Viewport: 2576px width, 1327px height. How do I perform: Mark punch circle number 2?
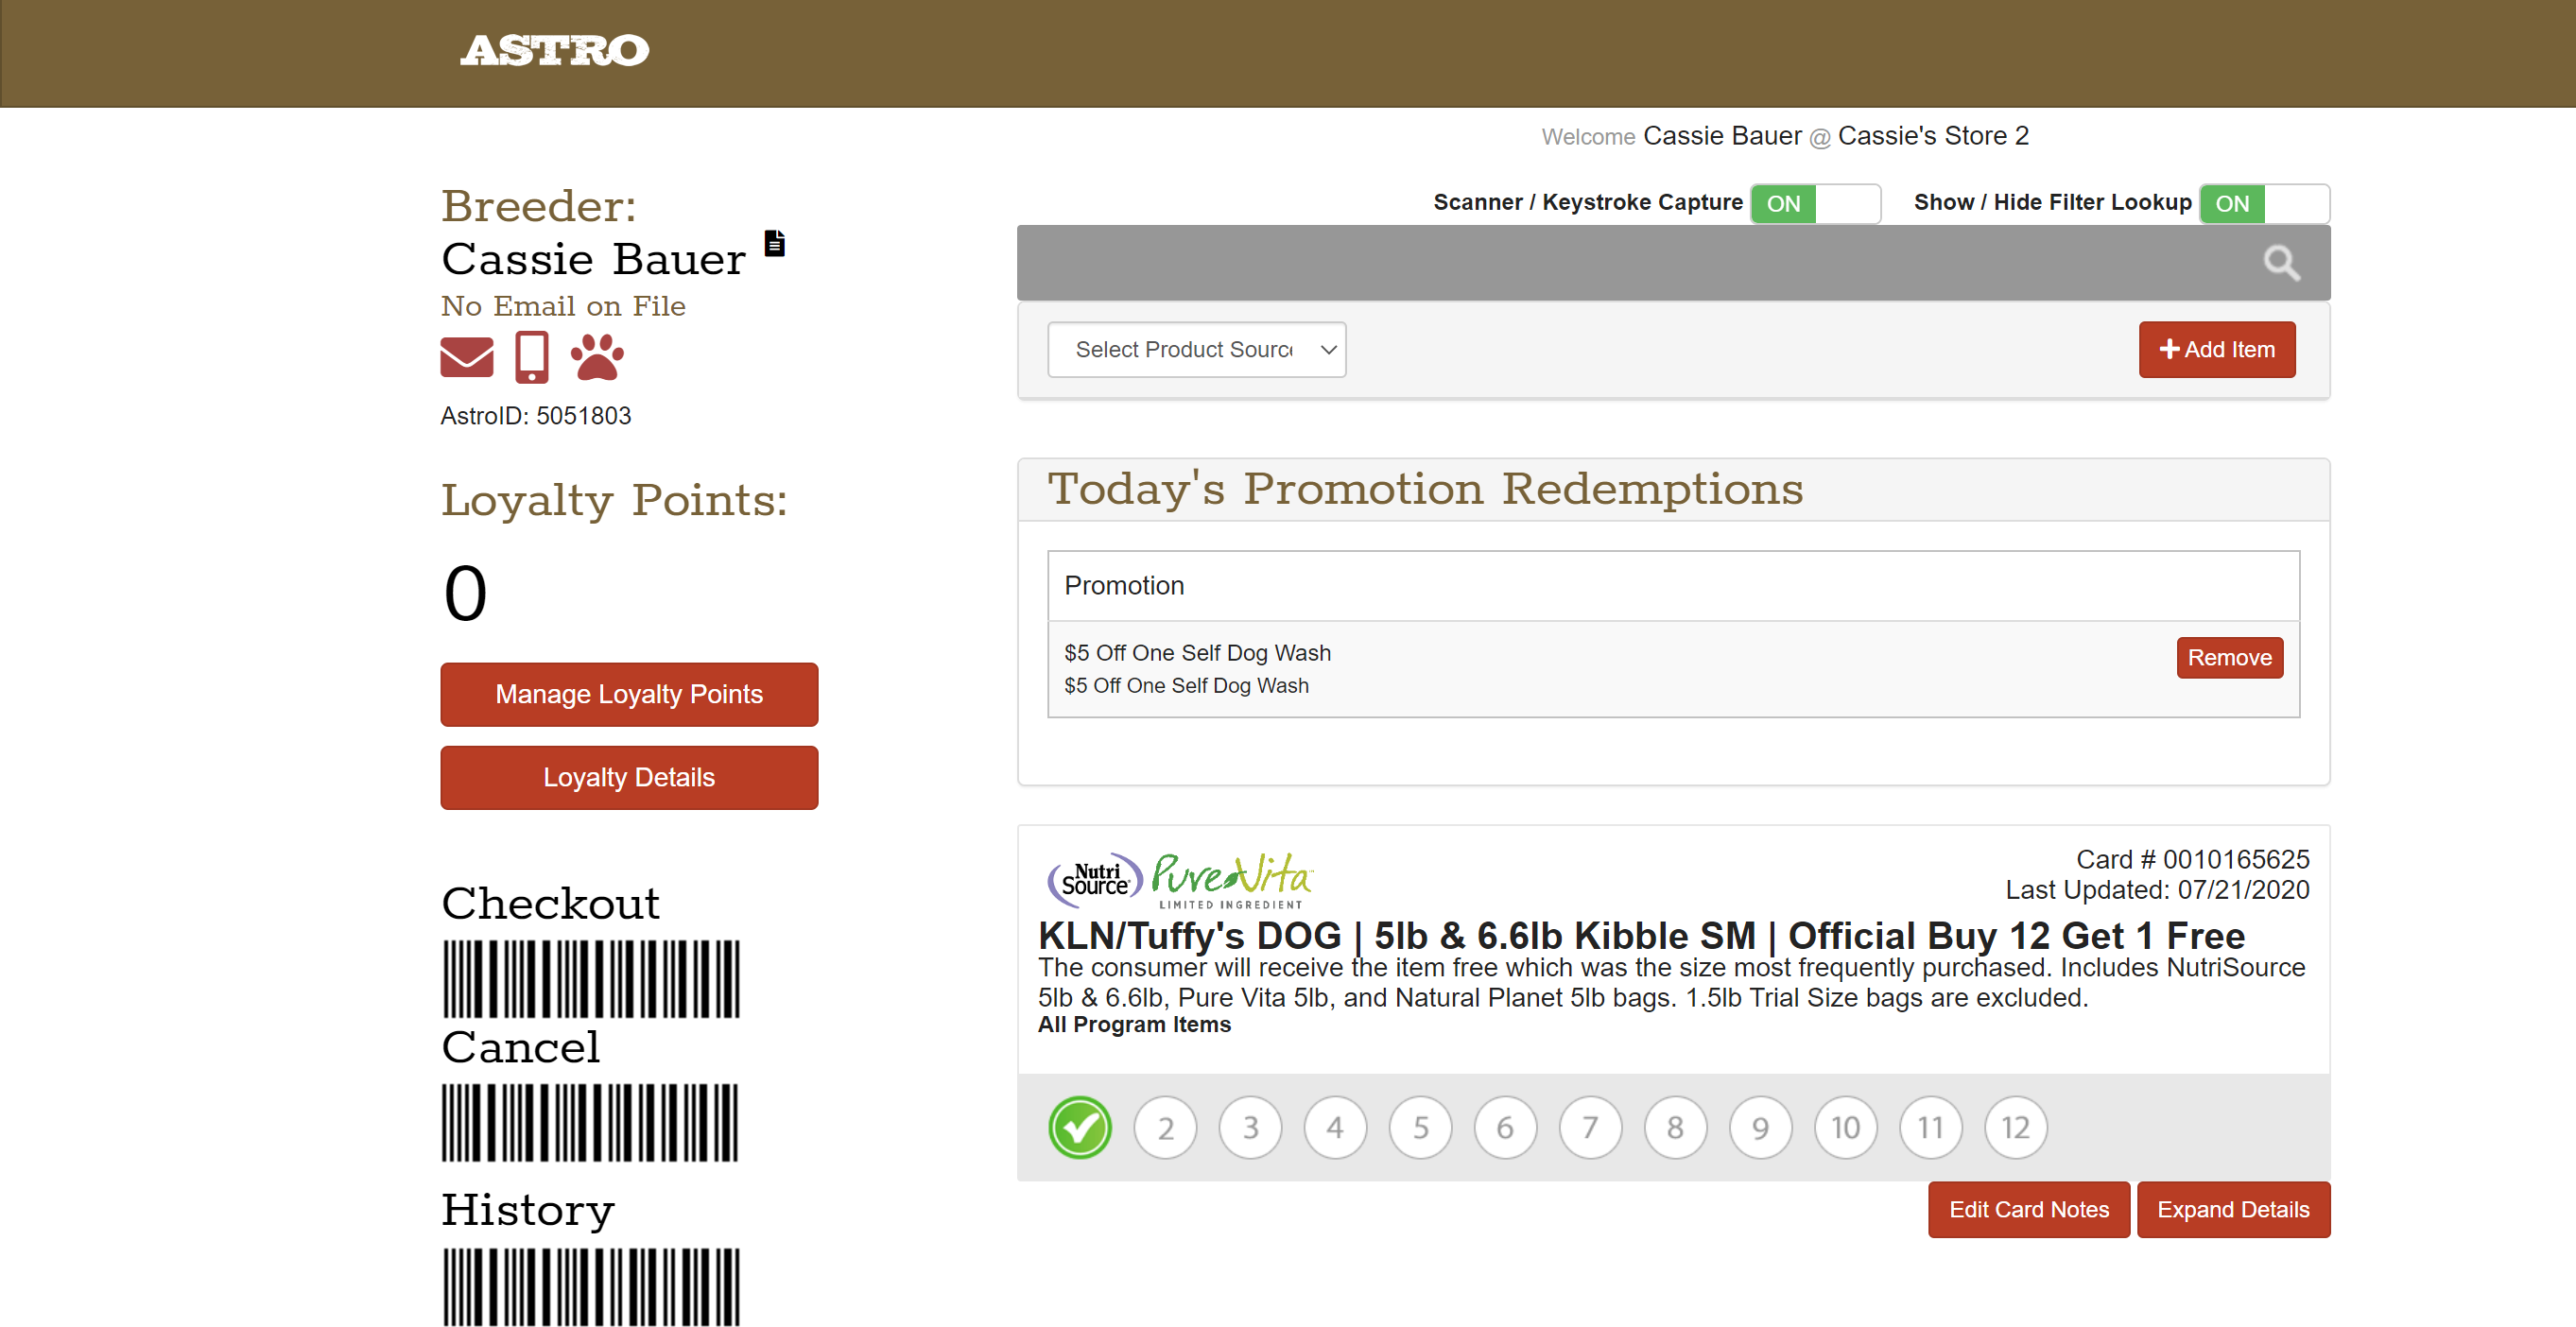(1165, 1127)
